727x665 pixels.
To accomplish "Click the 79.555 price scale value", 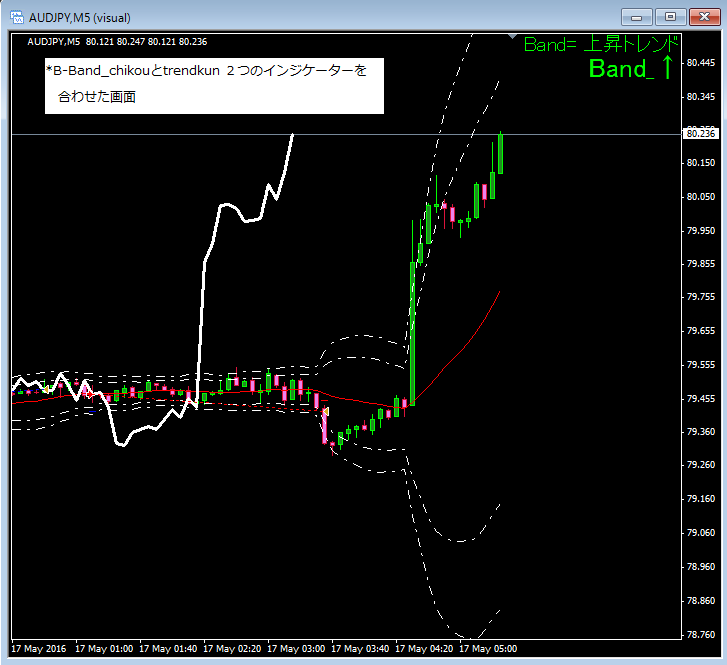I will click(701, 364).
